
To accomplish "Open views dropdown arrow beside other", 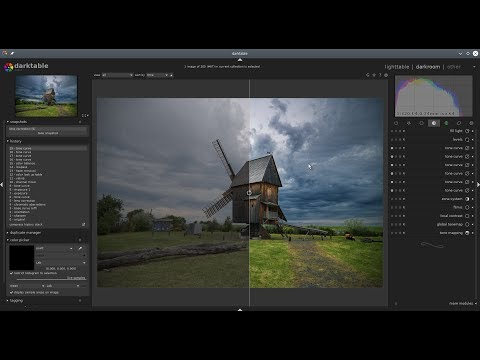I will click(x=474, y=67).
